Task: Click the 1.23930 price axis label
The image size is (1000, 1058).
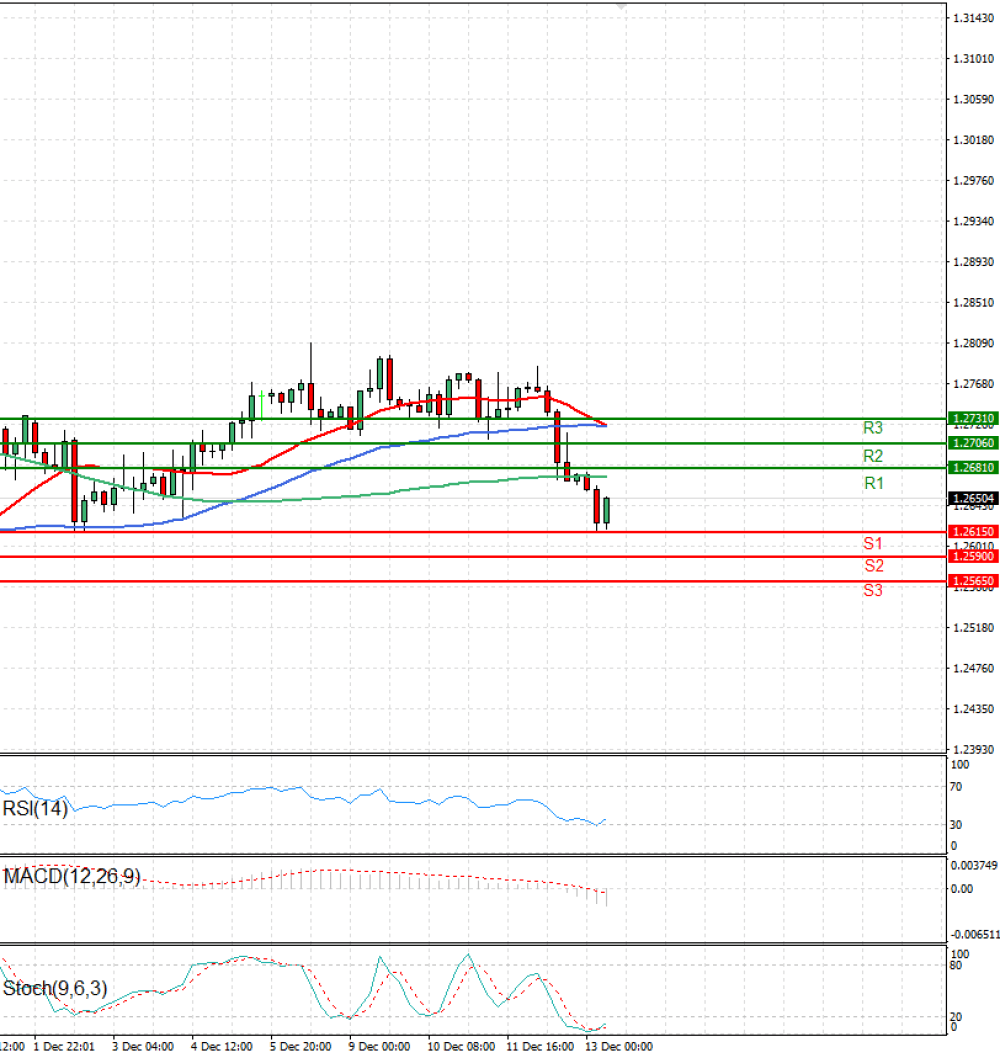Action: point(973,750)
